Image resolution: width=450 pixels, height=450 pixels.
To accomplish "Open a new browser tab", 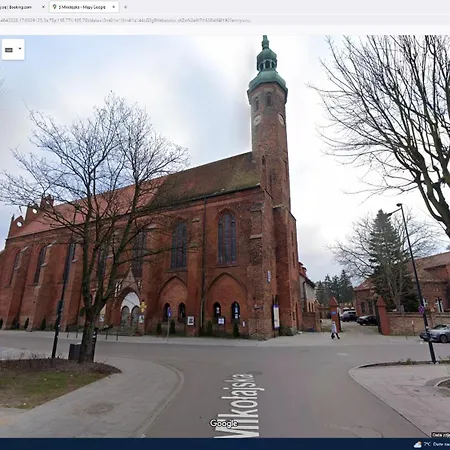I will [125, 7].
